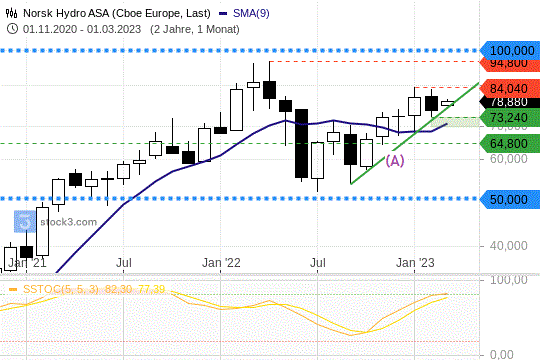Select the red 84,040 resistance tag

coord(510,89)
